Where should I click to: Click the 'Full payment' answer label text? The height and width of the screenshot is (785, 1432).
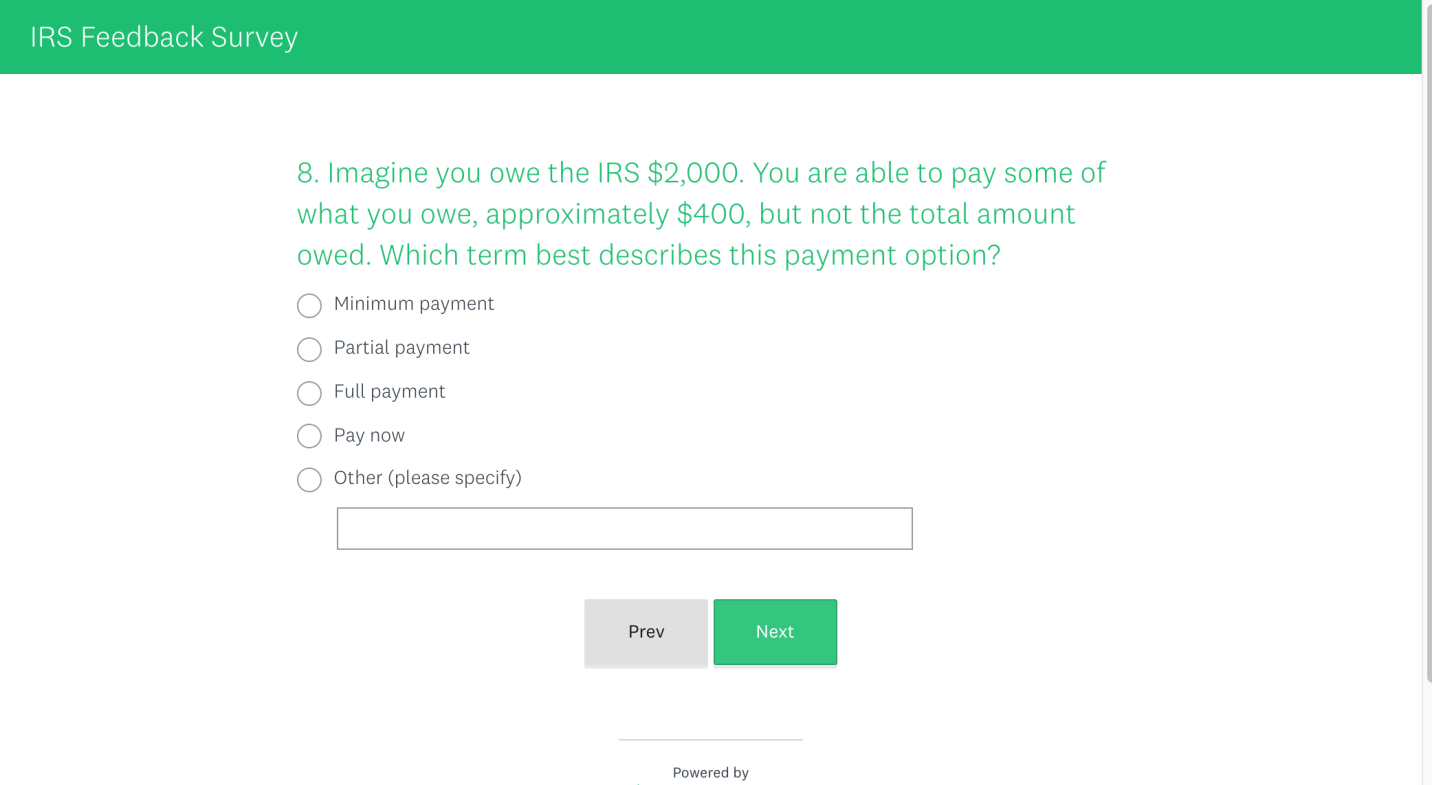(x=389, y=392)
